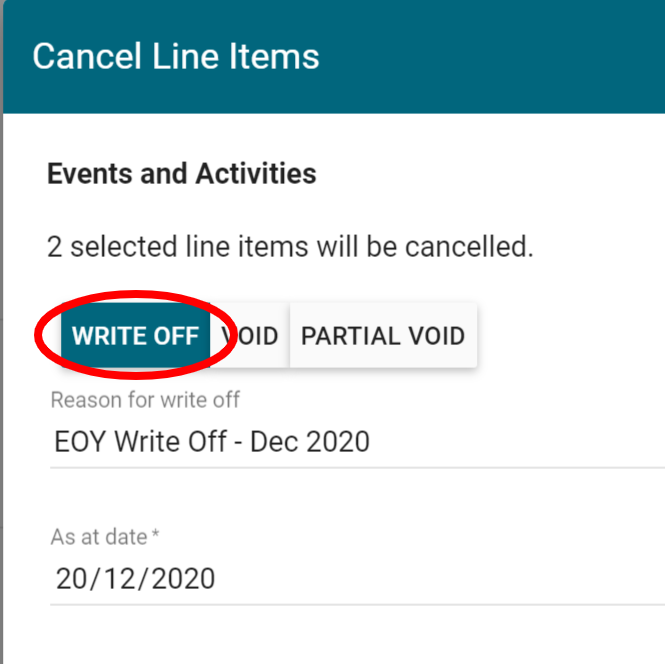
Task: Click the 'As at date' label
Action: pyautogui.click(x=99, y=537)
